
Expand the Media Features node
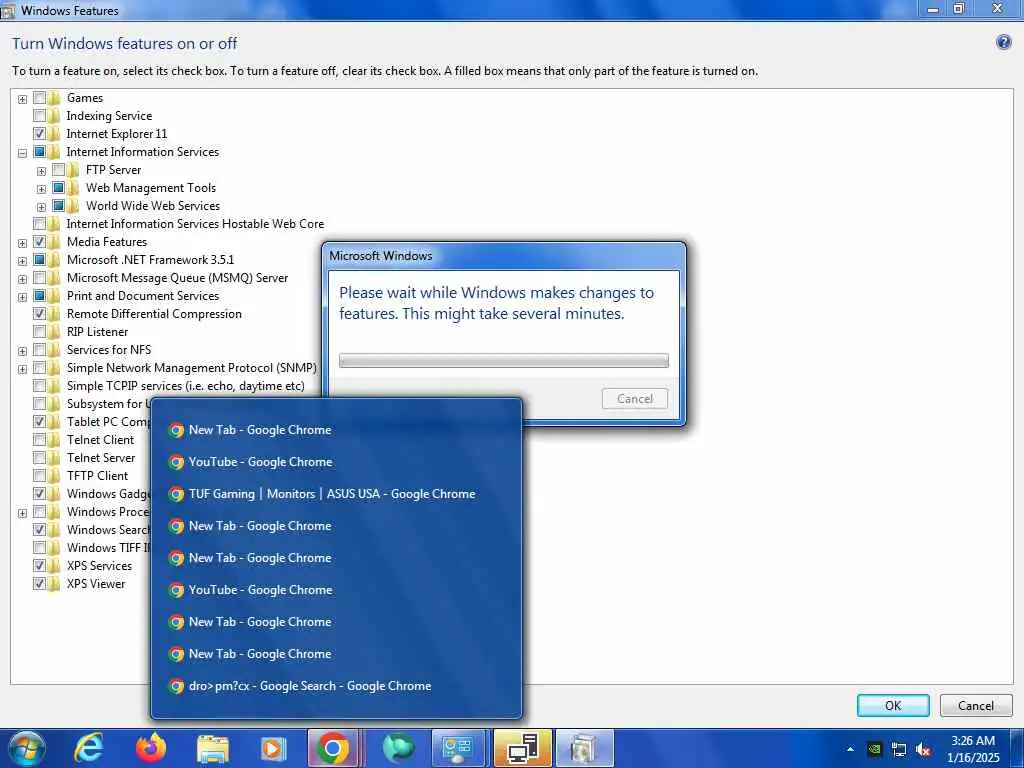coord(22,243)
